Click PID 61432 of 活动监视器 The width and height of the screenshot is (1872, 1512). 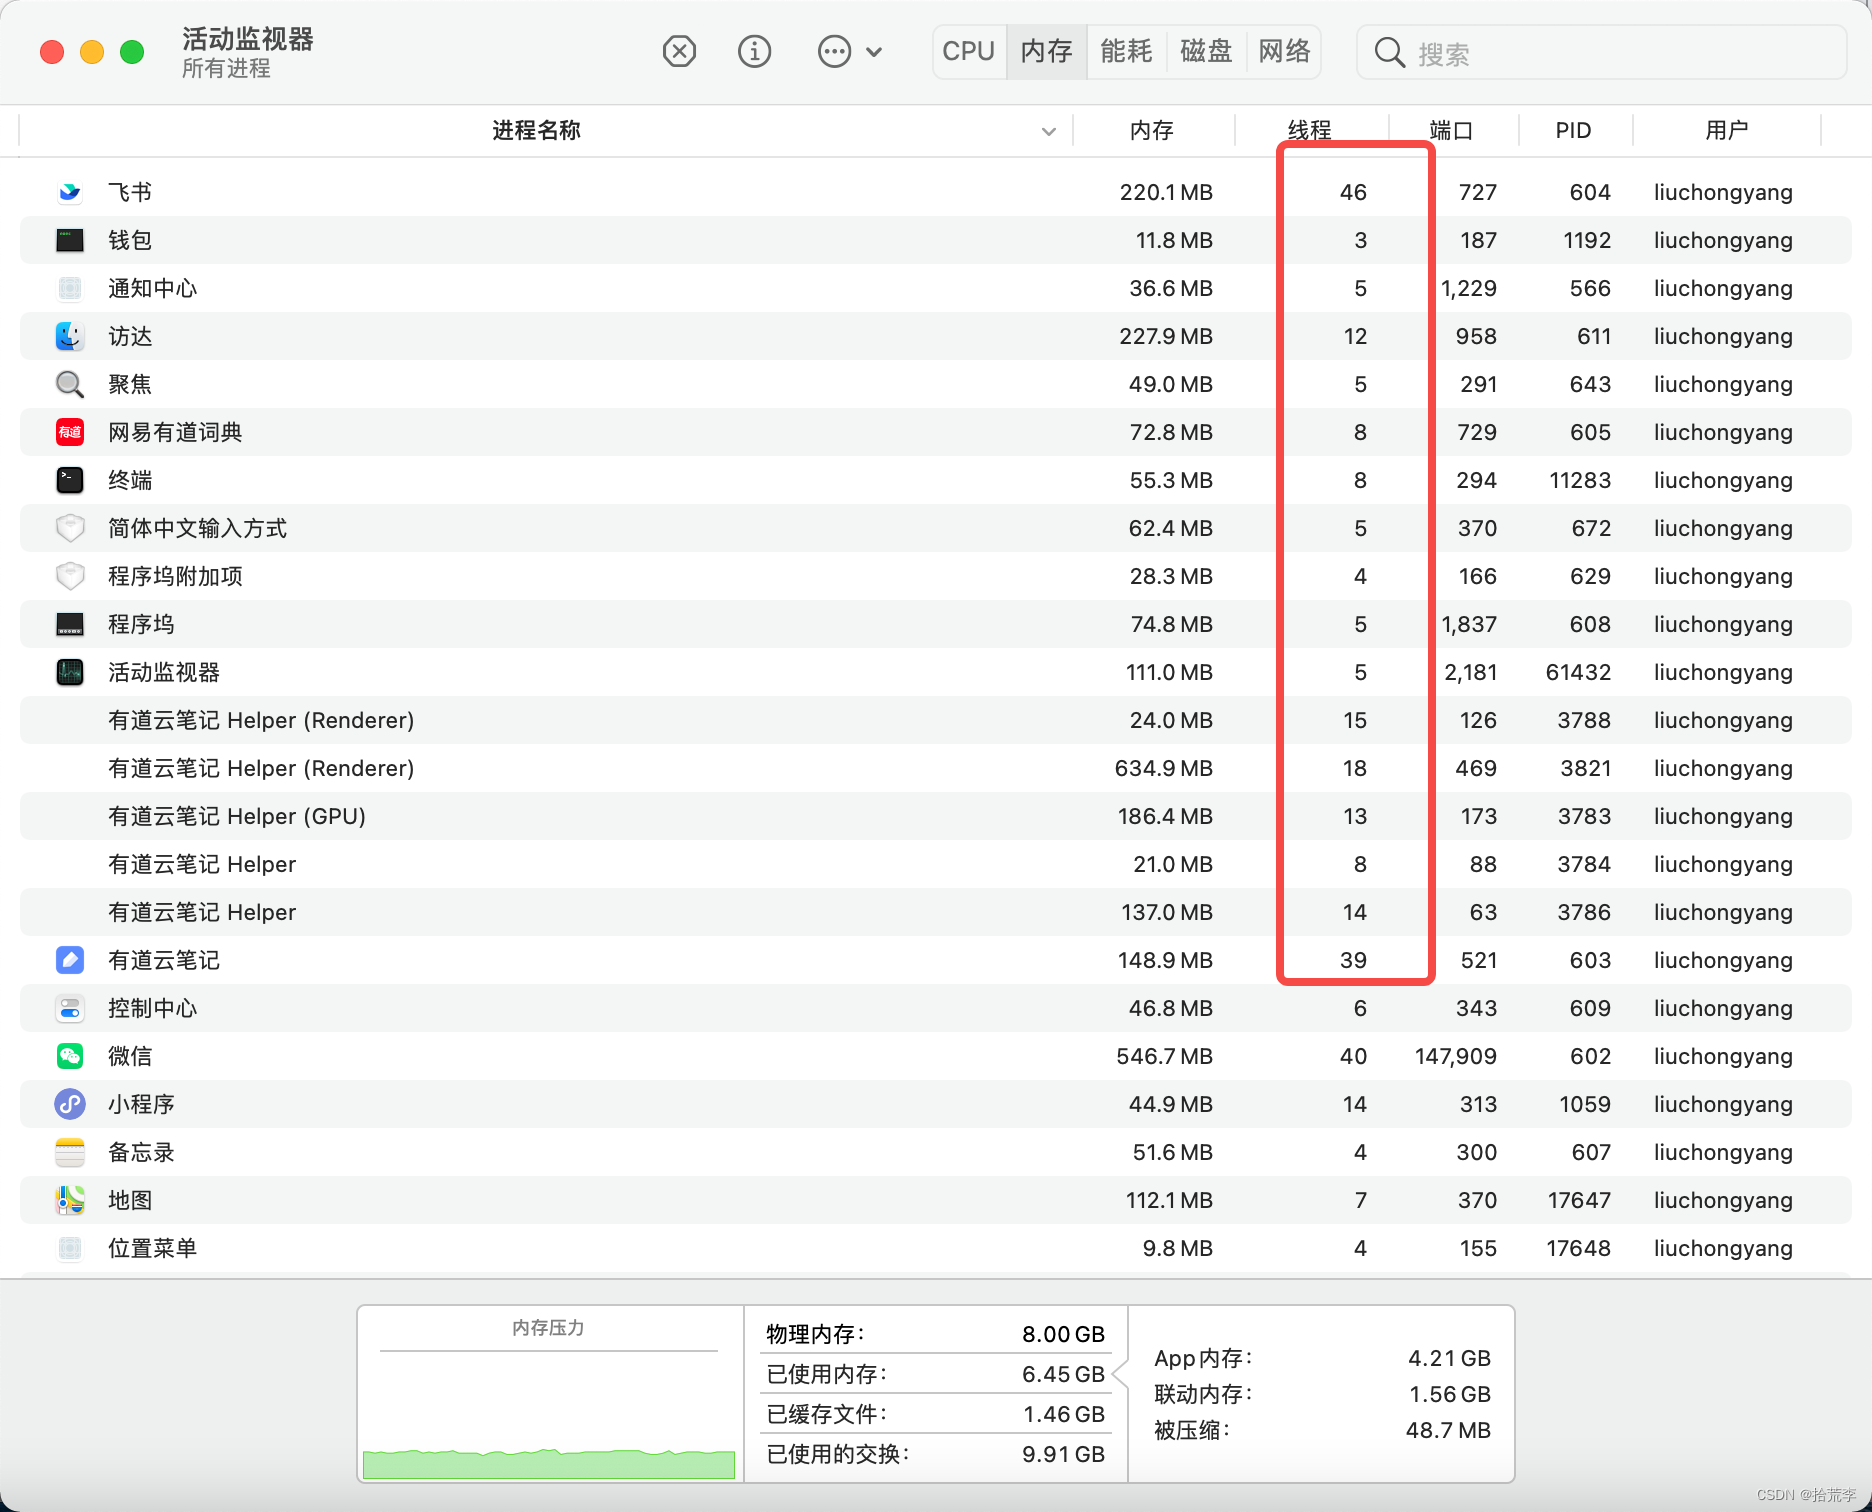(1578, 672)
